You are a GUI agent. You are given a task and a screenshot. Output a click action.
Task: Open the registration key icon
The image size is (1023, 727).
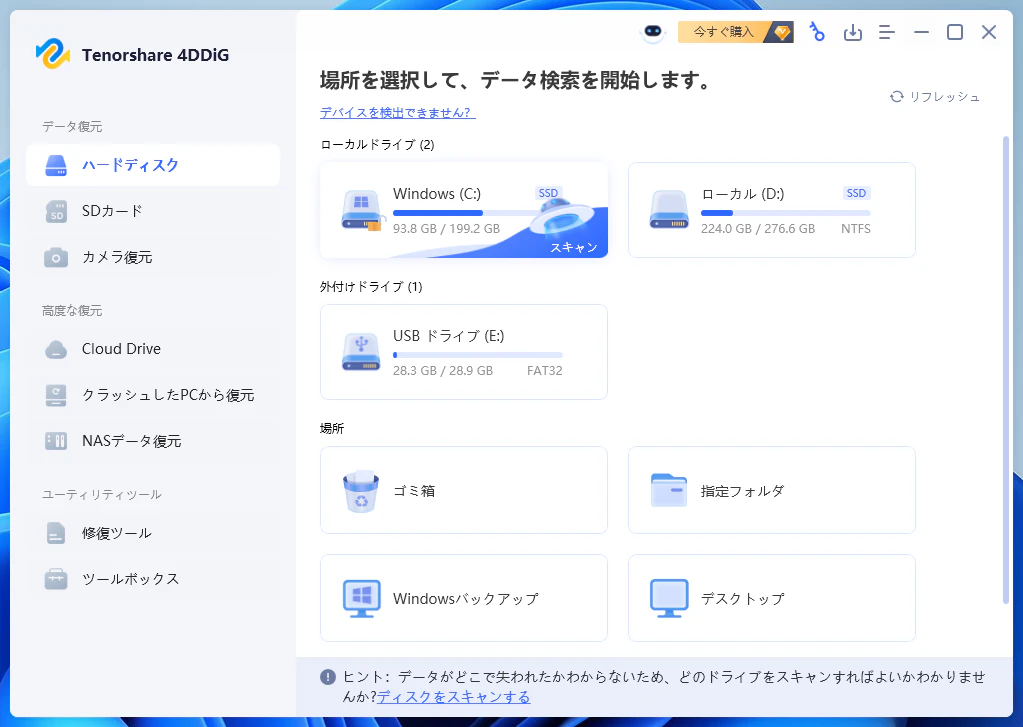click(x=817, y=32)
